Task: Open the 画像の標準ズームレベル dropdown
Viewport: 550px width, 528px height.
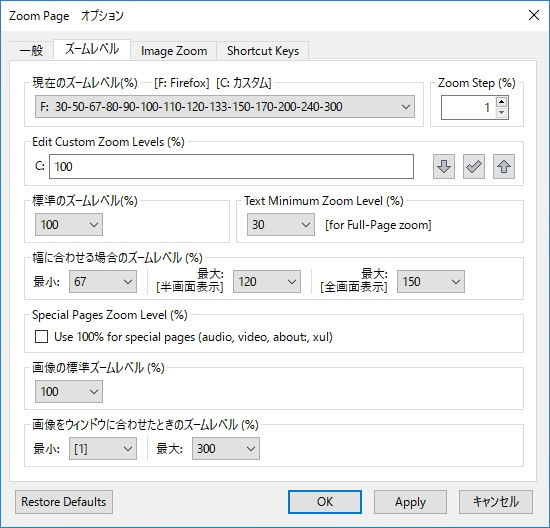Action: pyautogui.click(x=69, y=392)
